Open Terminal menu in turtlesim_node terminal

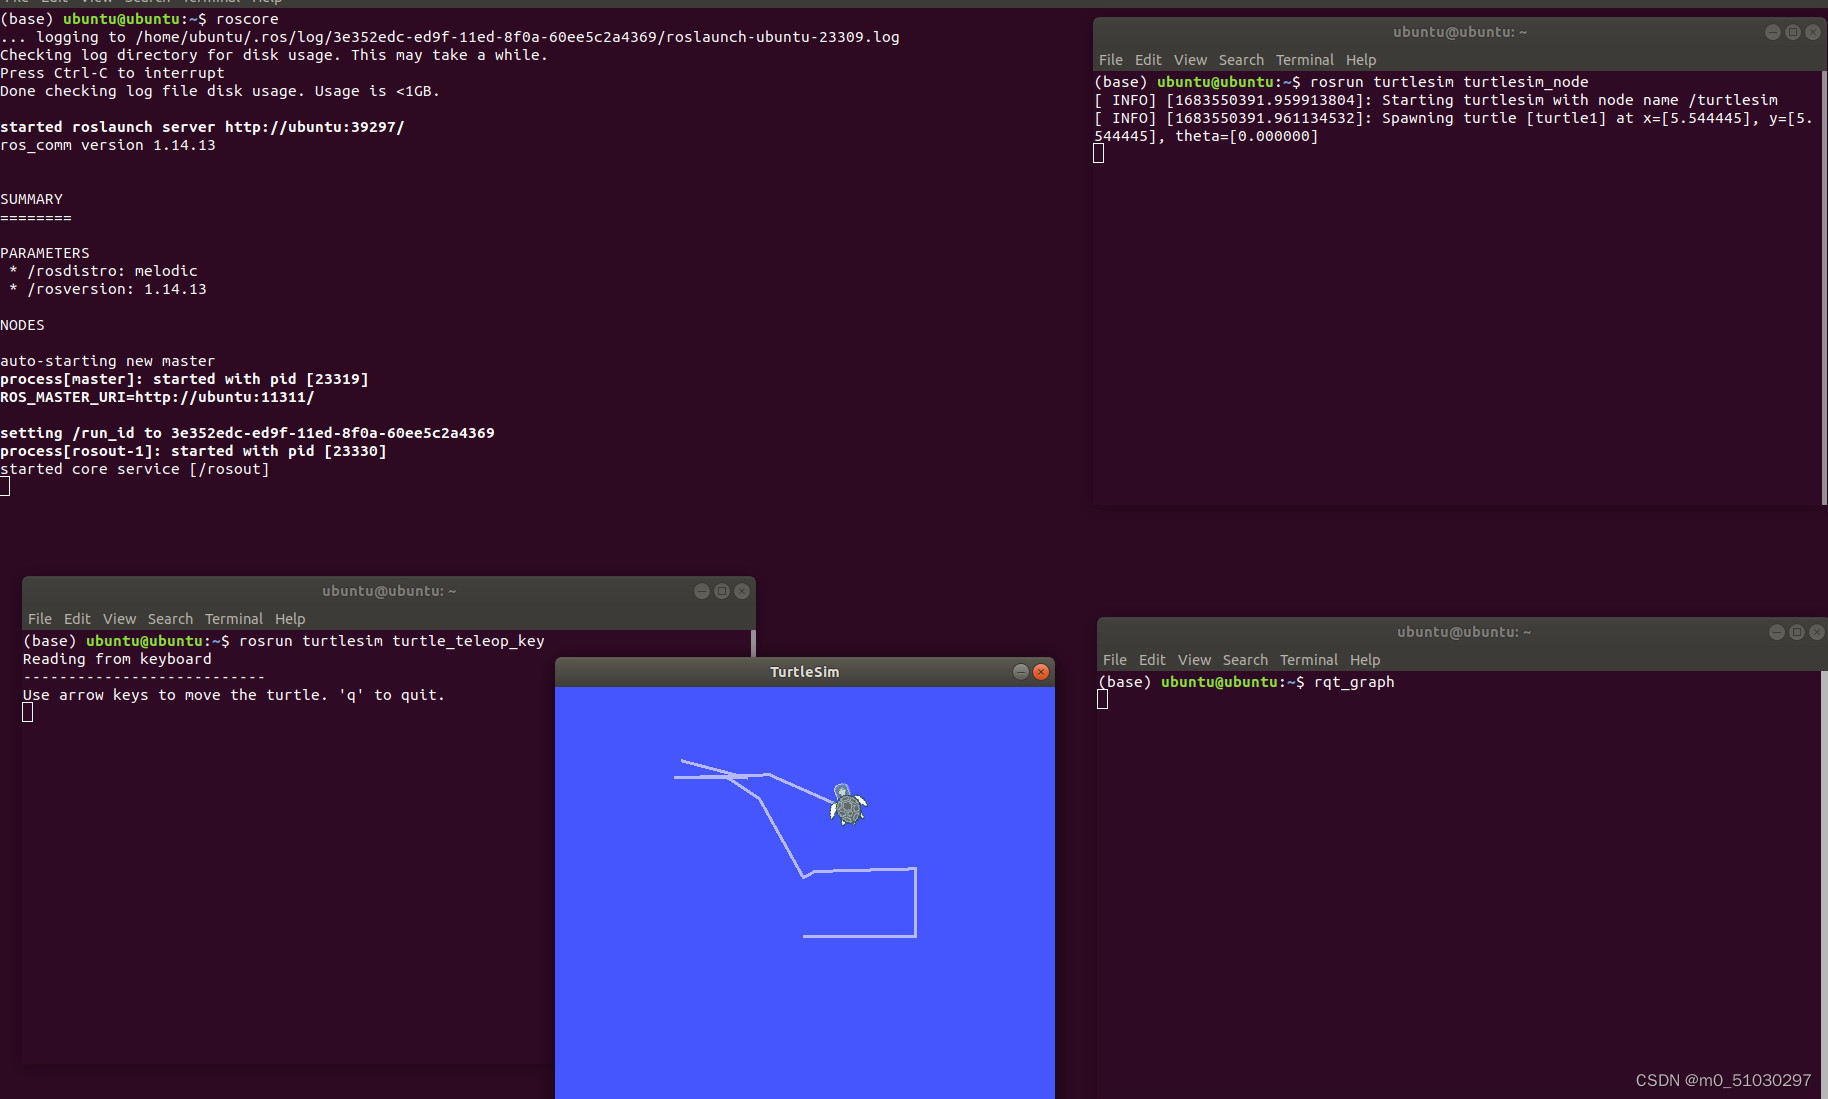pyautogui.click(x=1305, y=60)
